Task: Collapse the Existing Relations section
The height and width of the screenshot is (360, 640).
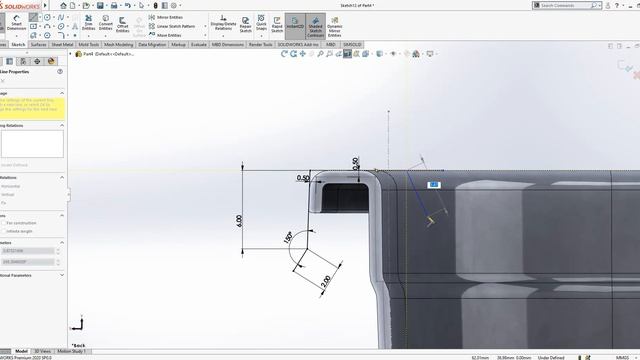Action: [62, 125]
